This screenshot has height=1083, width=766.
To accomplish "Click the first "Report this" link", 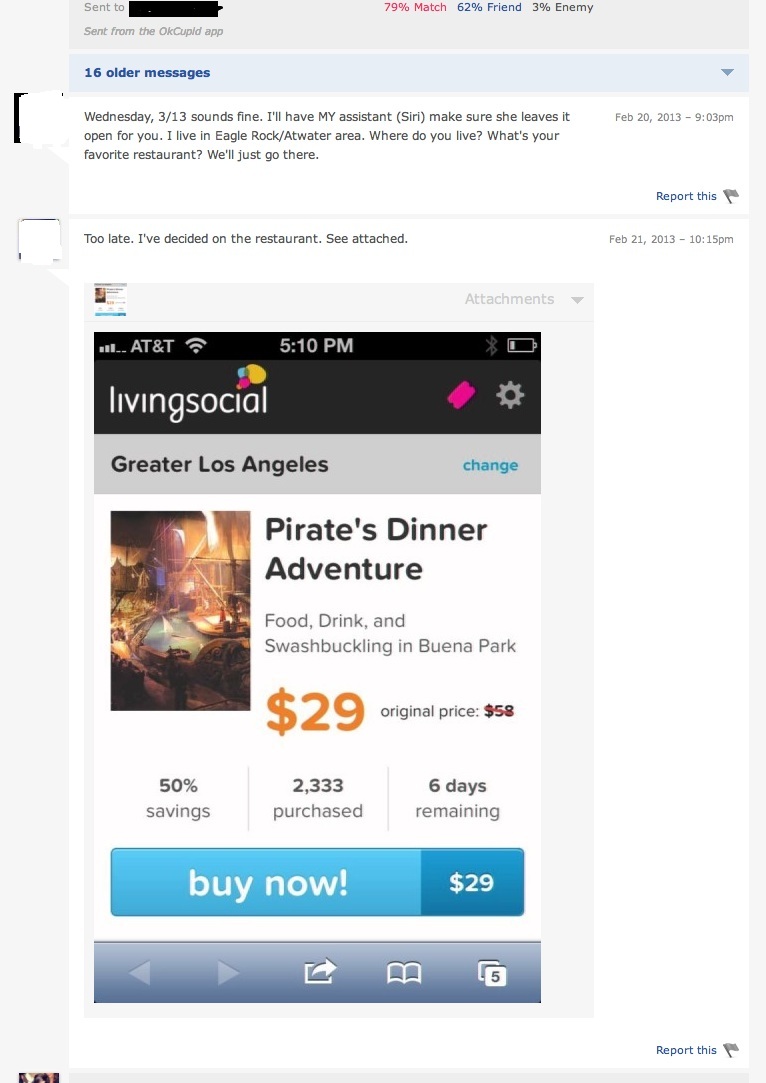I will tap(686, 196).
